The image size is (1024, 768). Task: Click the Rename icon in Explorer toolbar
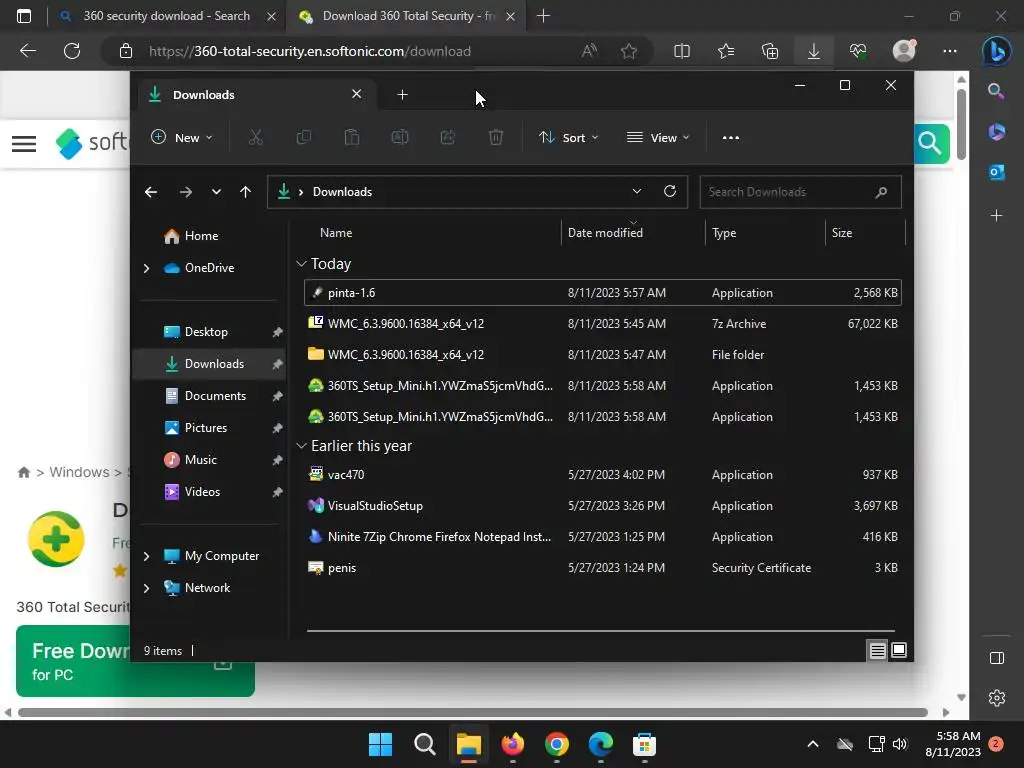click(400, 138)
